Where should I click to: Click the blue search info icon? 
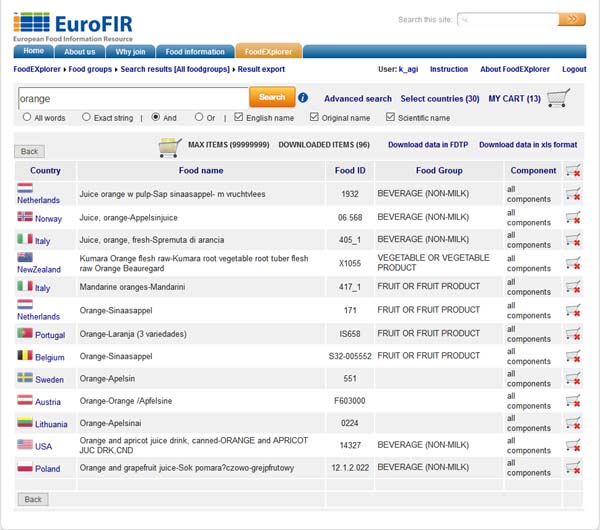pyautogui.click(x=303, y=98)
